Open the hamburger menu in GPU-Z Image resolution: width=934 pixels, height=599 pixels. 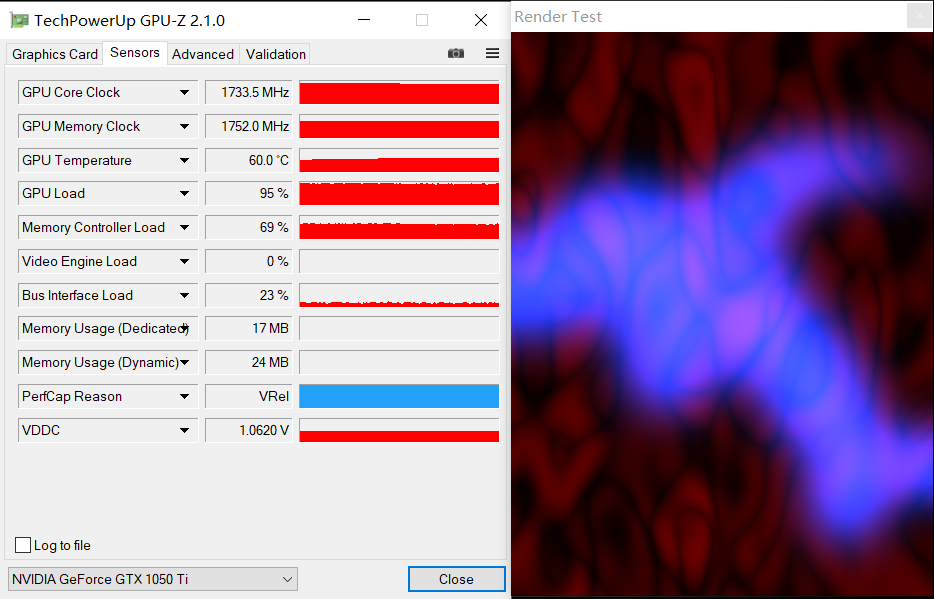[493, 54]
